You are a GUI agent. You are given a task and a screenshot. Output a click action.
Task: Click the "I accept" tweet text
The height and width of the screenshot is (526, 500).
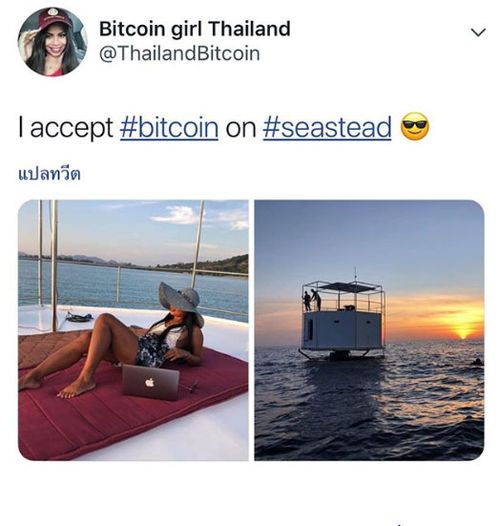coord(66,127)
